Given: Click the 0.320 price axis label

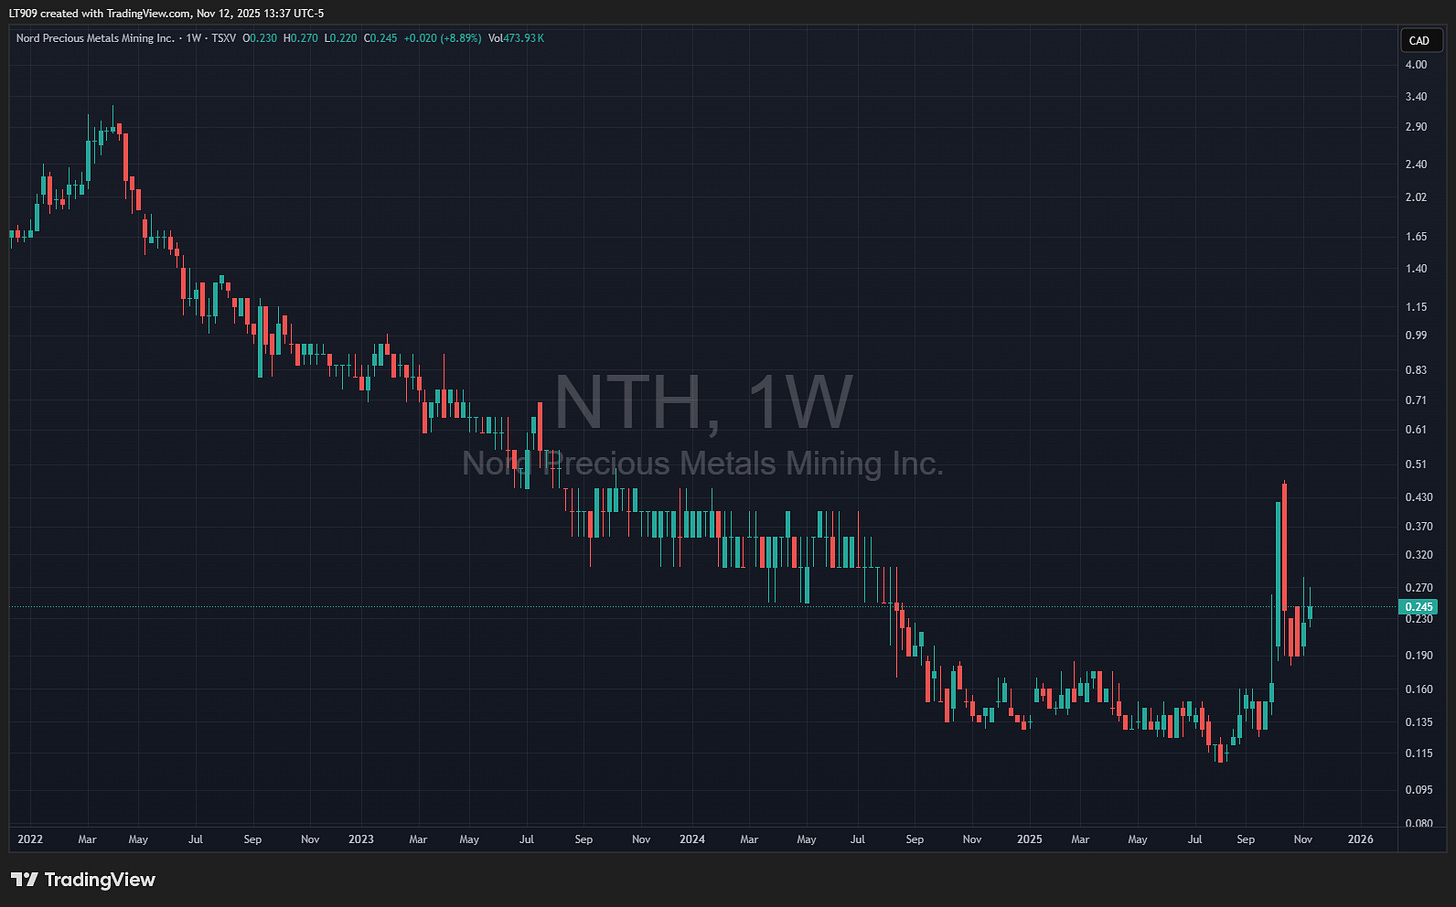Looking at the screenshot, I should [1419, 555].
